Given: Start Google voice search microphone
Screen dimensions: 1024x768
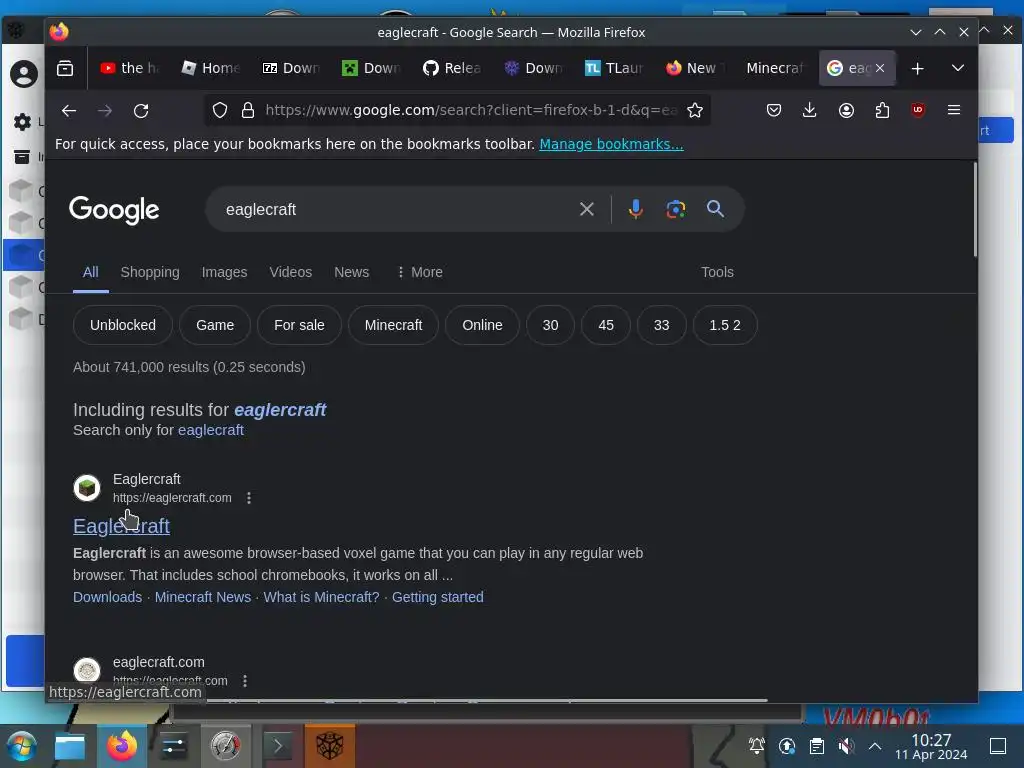Looking at the screenshot, I should click(635, 209).
